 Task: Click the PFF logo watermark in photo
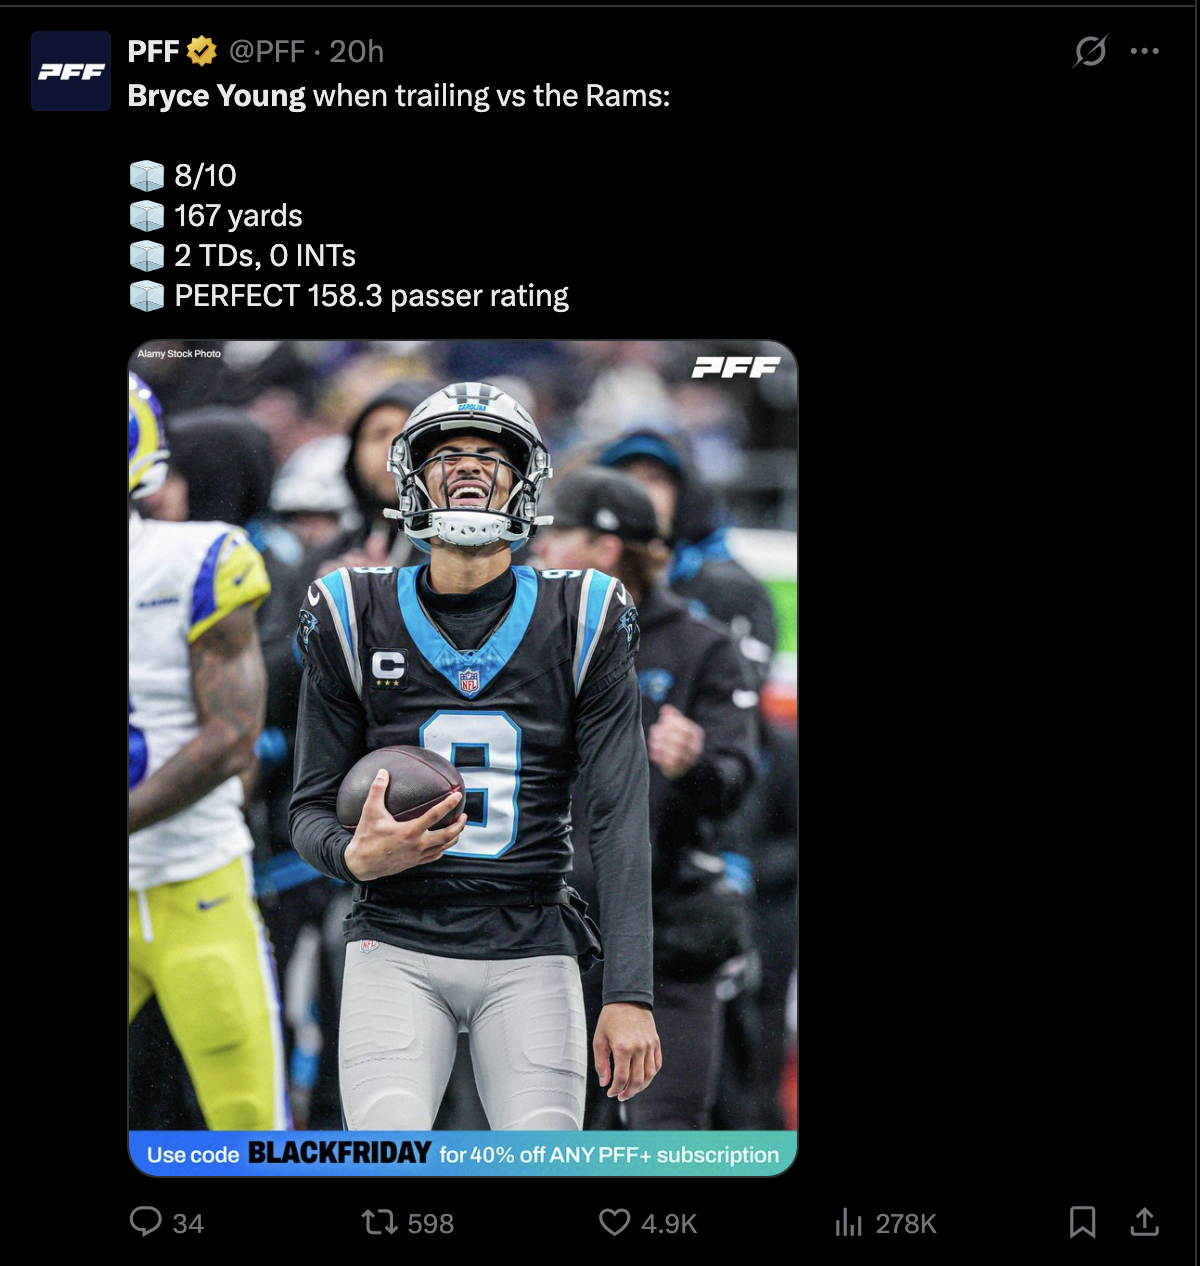[736, 368]
